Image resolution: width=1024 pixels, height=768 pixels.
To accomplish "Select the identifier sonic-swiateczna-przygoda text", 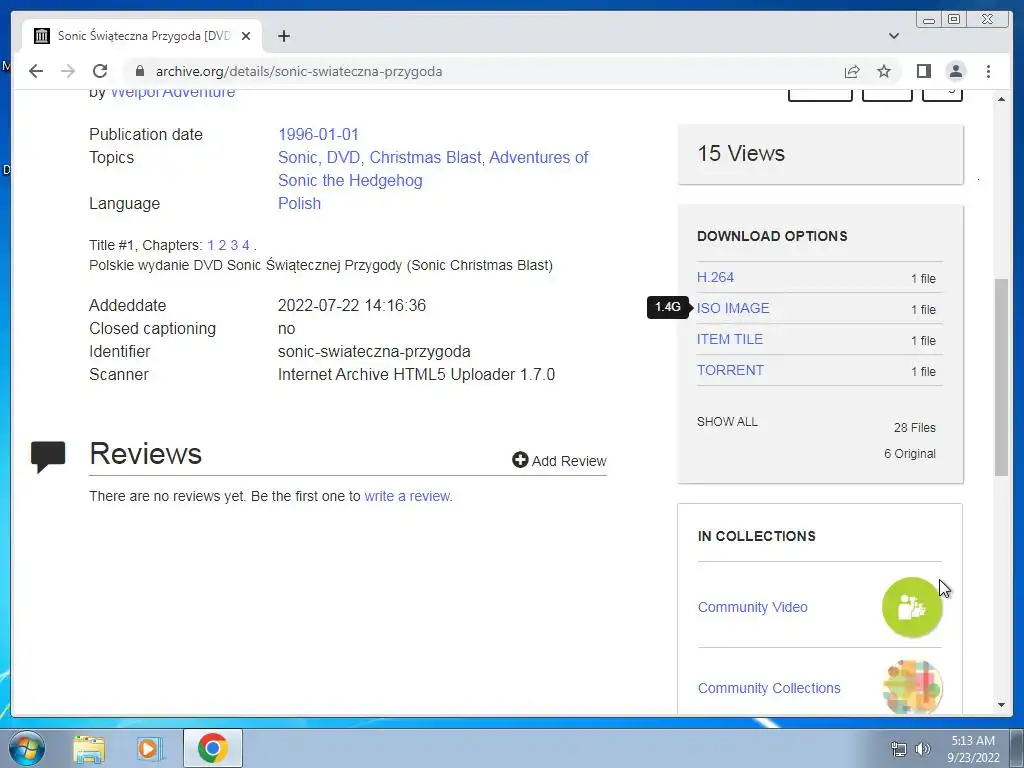I will [x=374, y=351].
